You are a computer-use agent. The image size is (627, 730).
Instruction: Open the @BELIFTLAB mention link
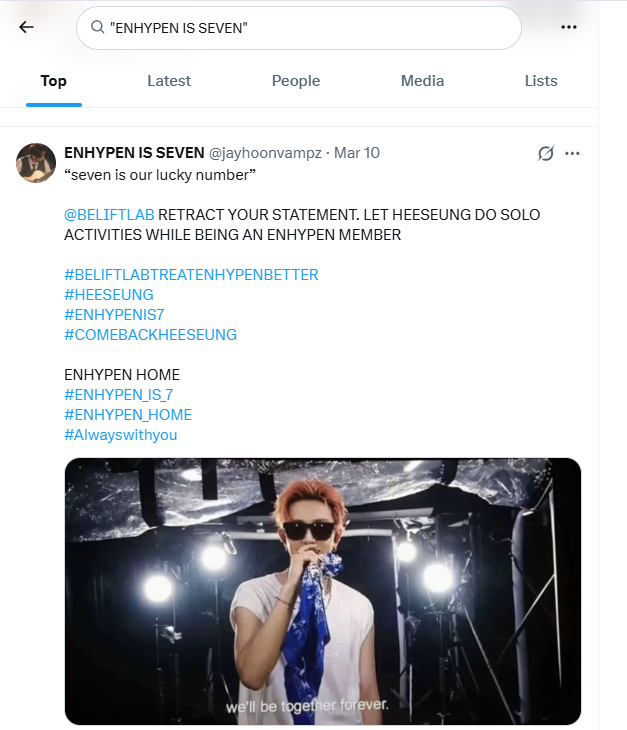(x=108, y=215)
